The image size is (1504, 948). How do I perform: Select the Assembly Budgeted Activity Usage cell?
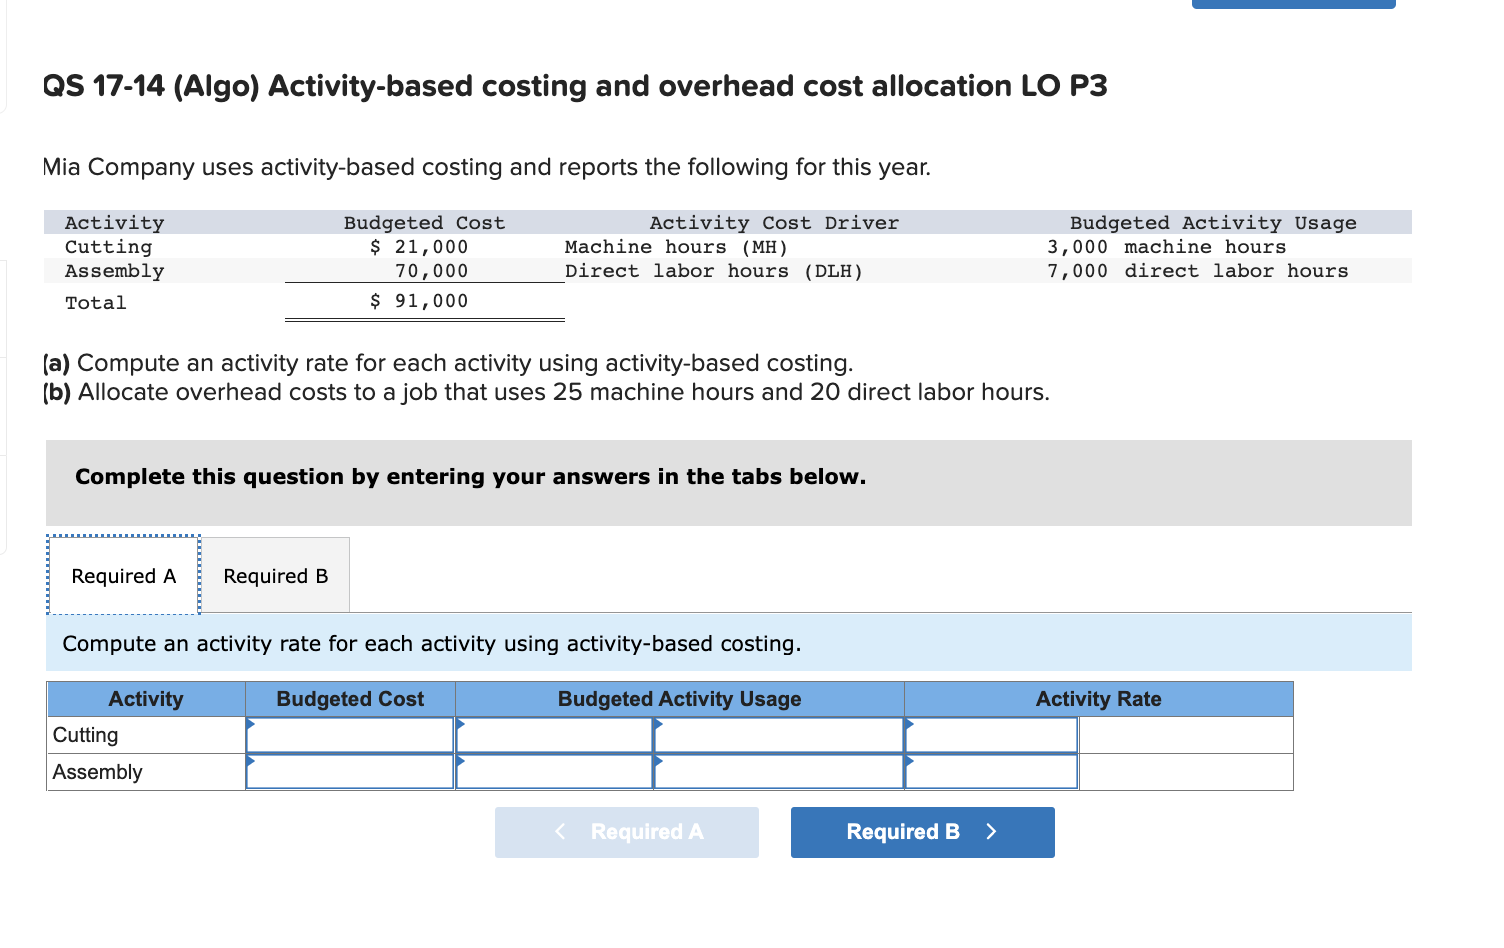[555, 771]
